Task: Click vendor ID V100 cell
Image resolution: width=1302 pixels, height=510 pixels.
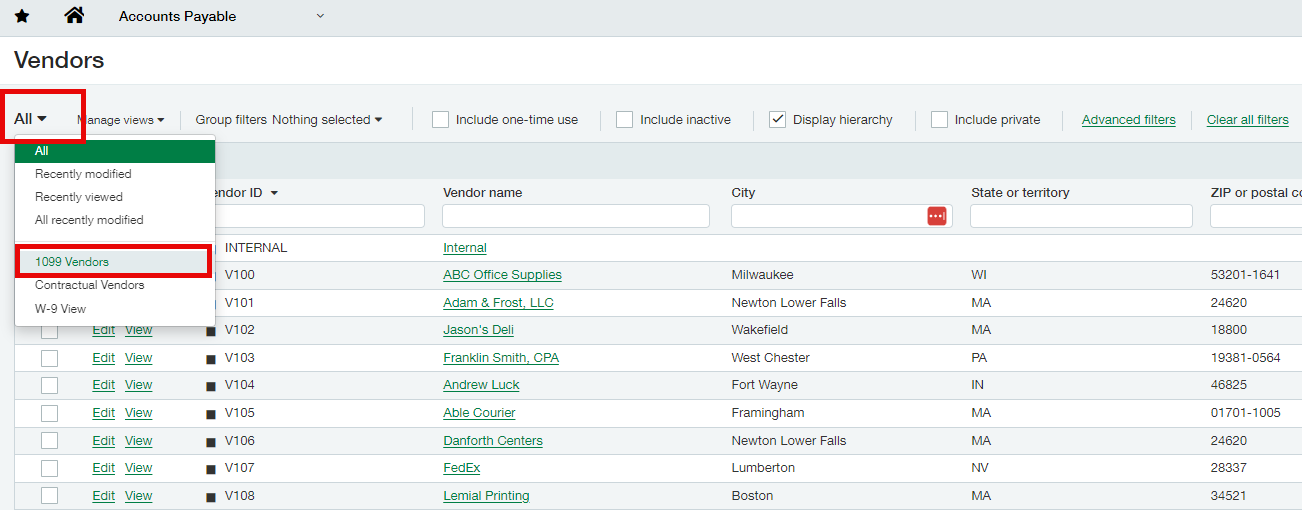Action: click(x=240, y=275)
